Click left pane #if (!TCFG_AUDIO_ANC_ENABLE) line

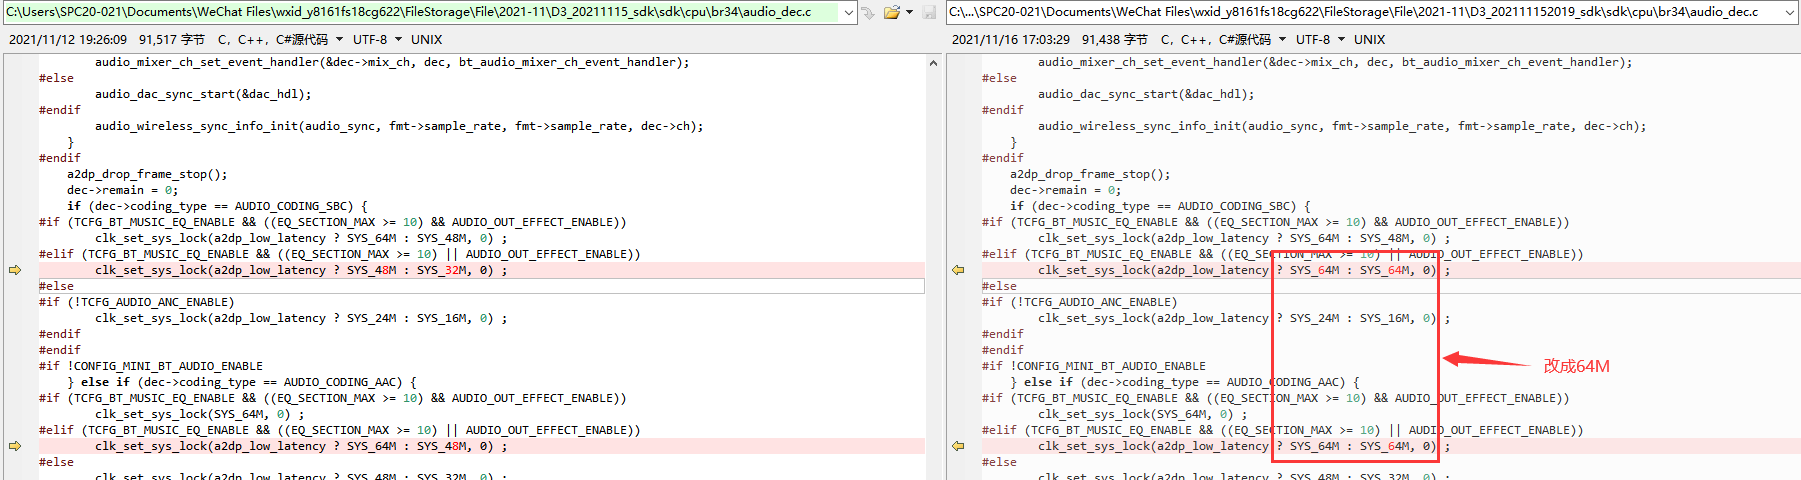point(136,302)
